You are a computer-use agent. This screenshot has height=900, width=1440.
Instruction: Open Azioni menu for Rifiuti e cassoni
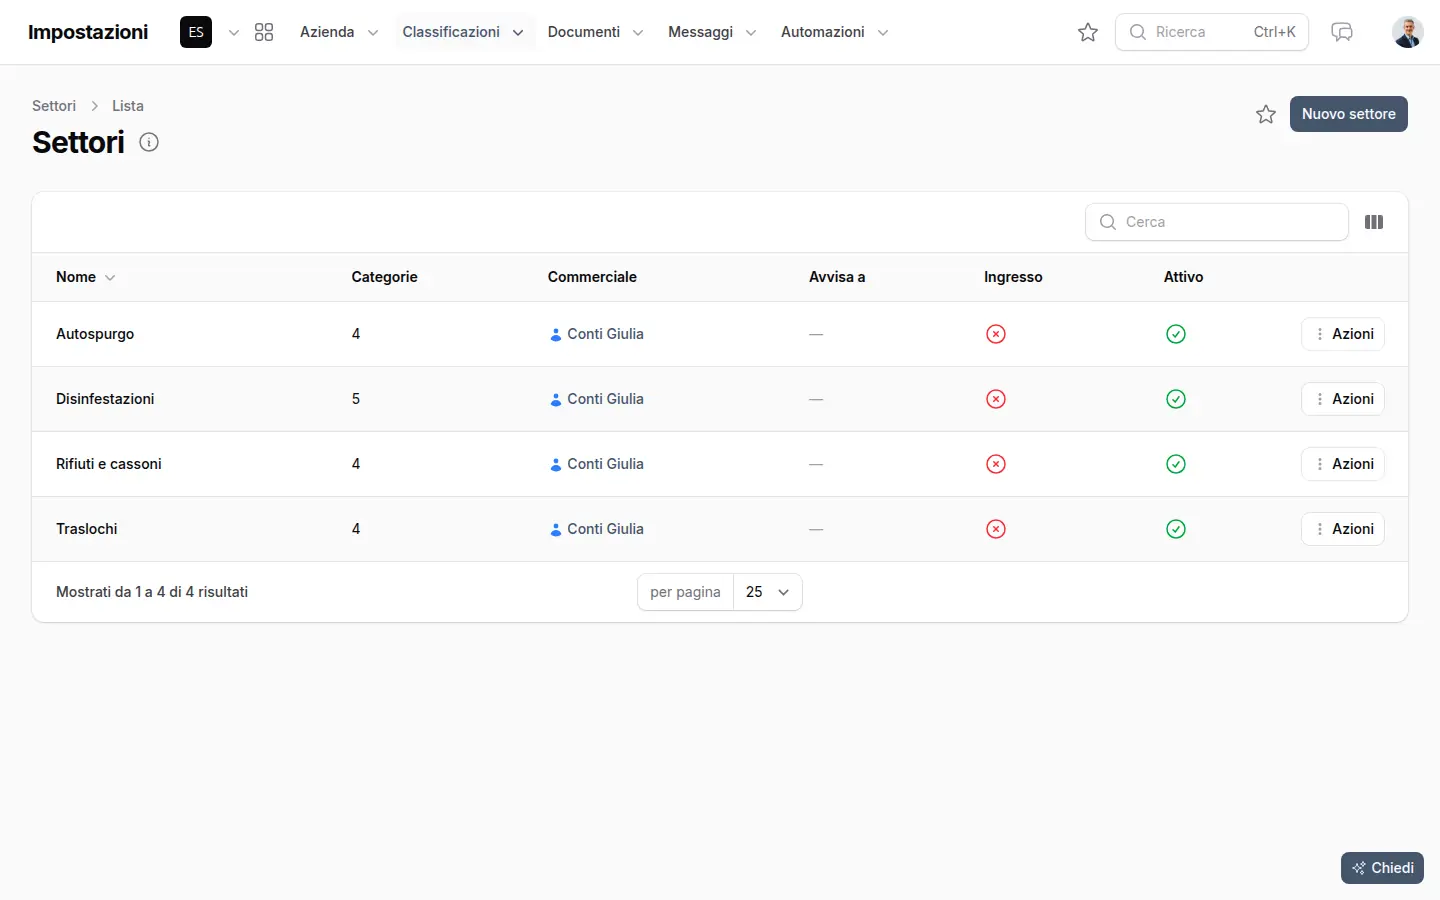[x=1343, y=464]
